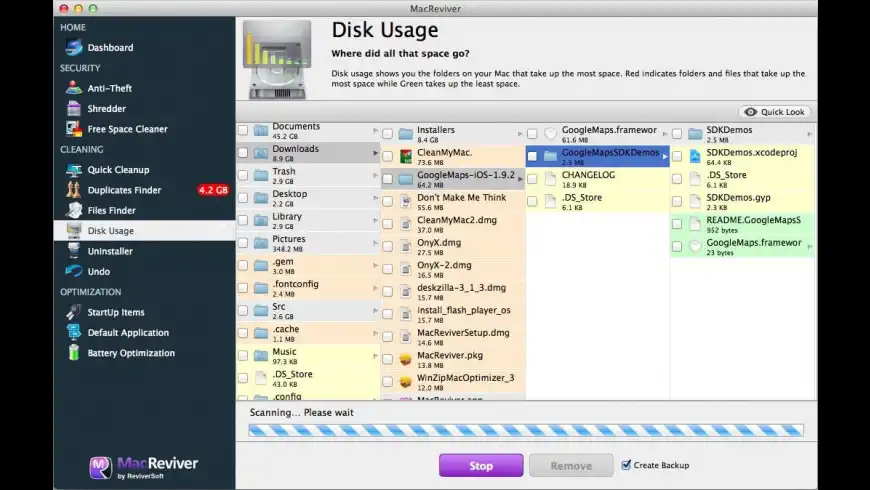Click the Battery Optimization icon
The width and height of the screenshot is (870, 490).
(74, 353)
